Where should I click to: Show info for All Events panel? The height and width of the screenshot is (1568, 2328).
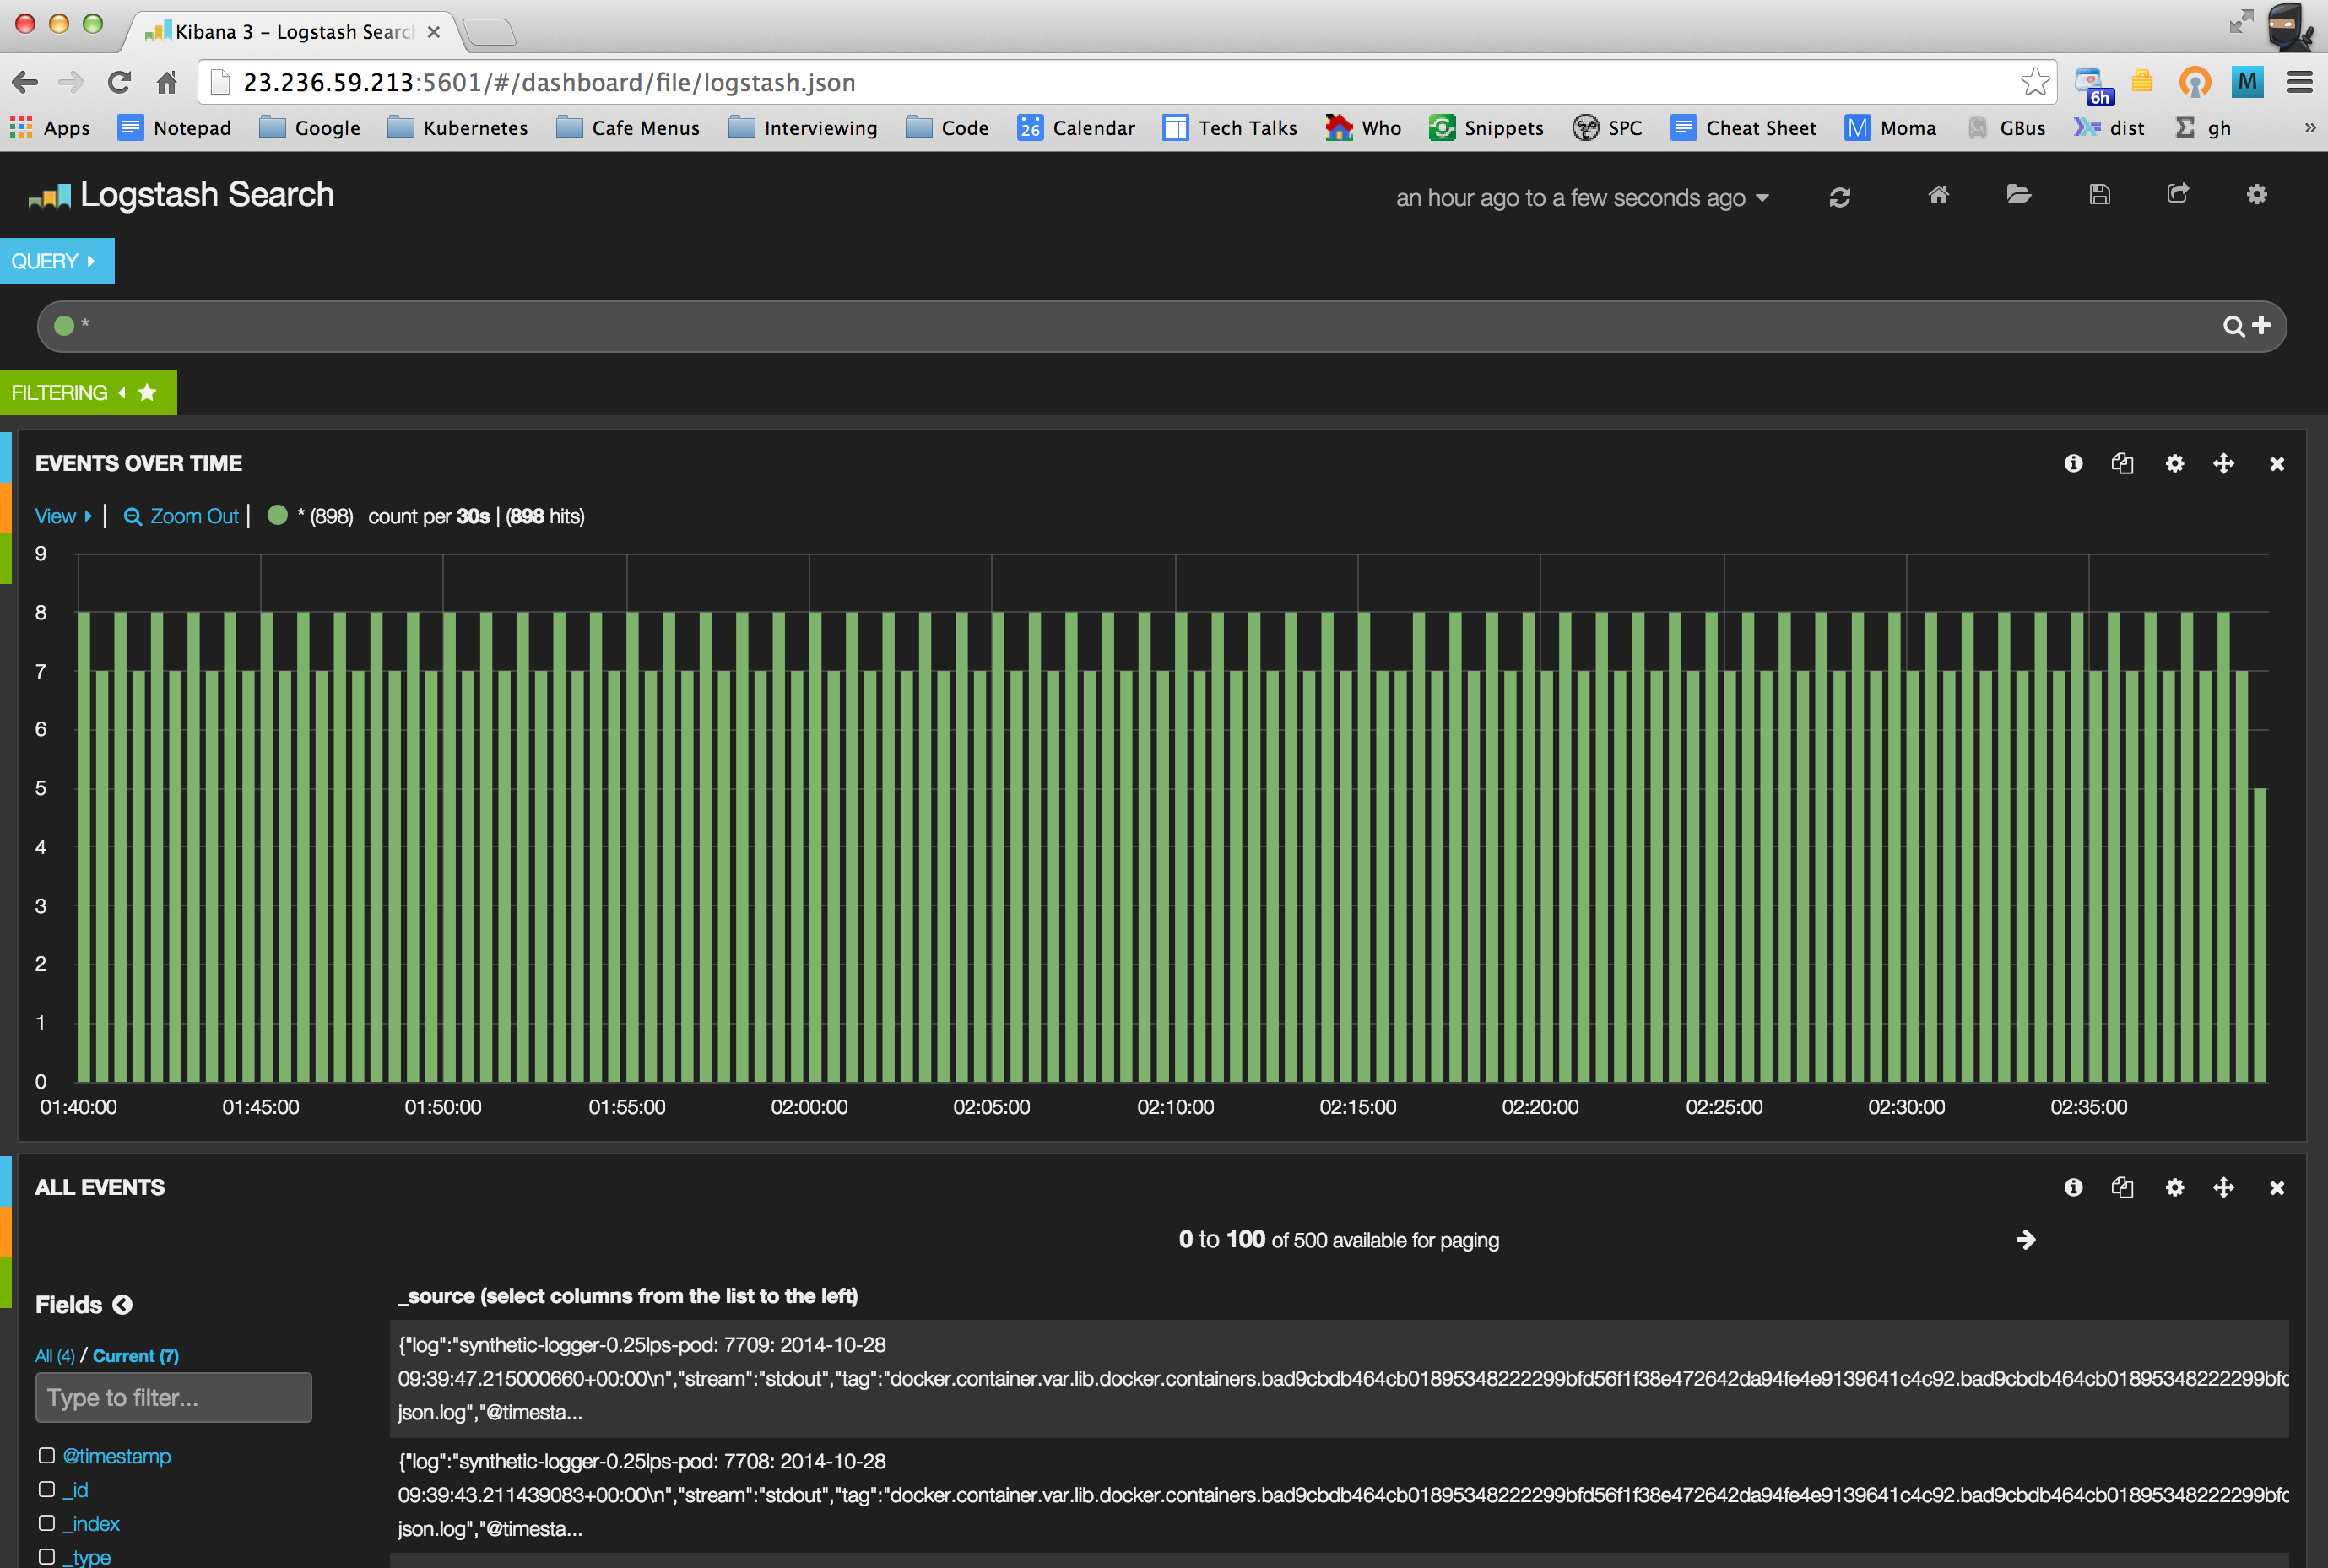[2073, 1187]
